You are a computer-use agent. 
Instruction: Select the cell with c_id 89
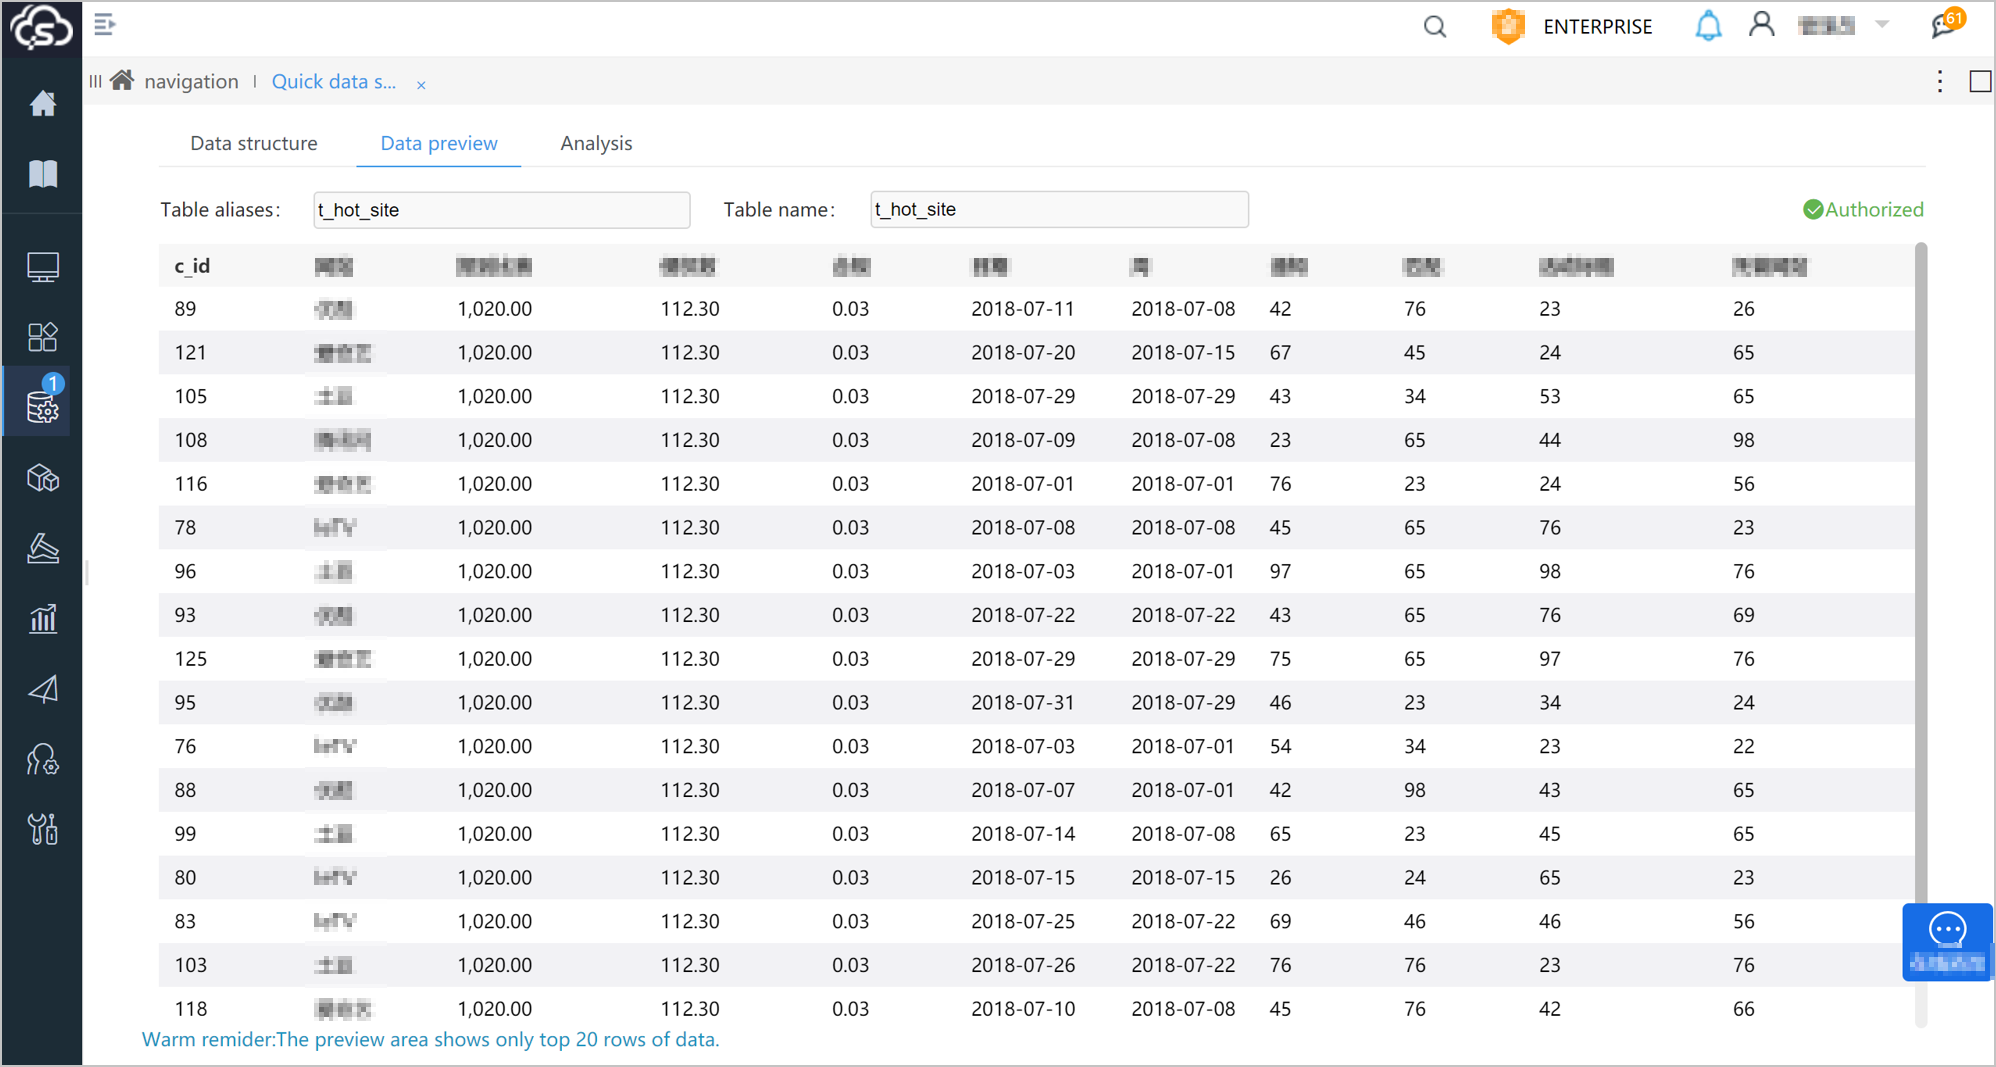[185, 309]
